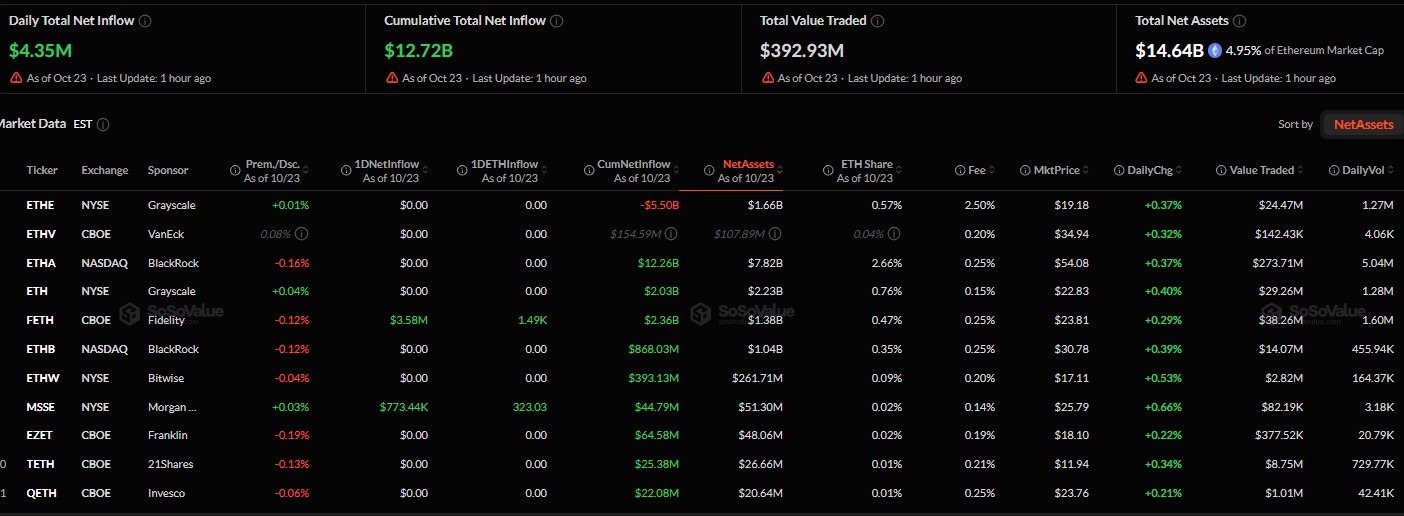Click the $773.44K MSSE daily inflow

click(404, 407)
